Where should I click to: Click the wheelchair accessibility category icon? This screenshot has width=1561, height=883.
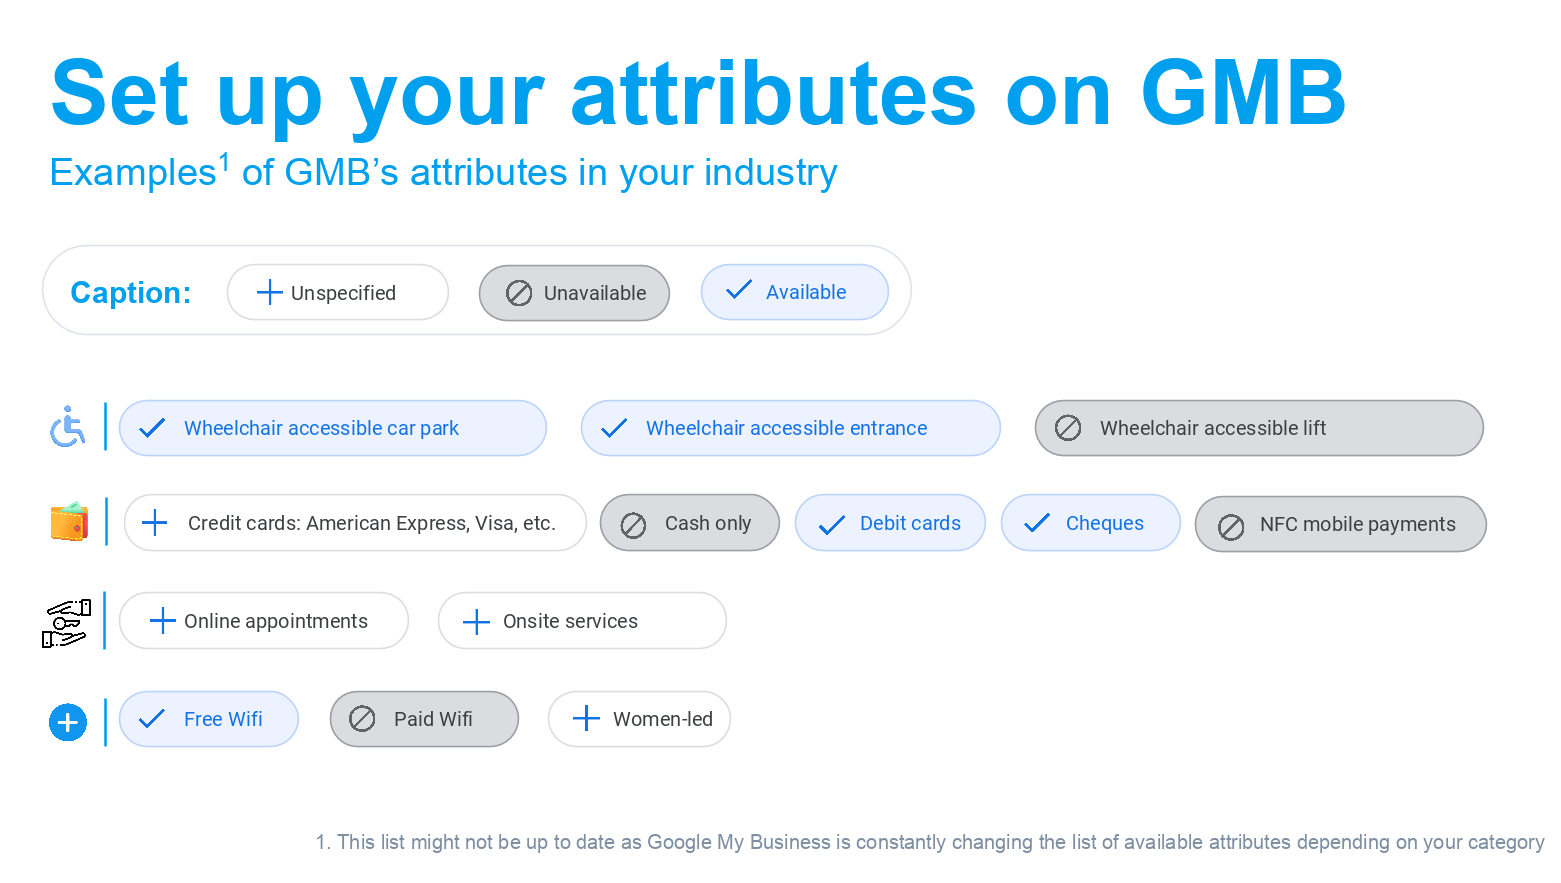click(x=68, y=427)
